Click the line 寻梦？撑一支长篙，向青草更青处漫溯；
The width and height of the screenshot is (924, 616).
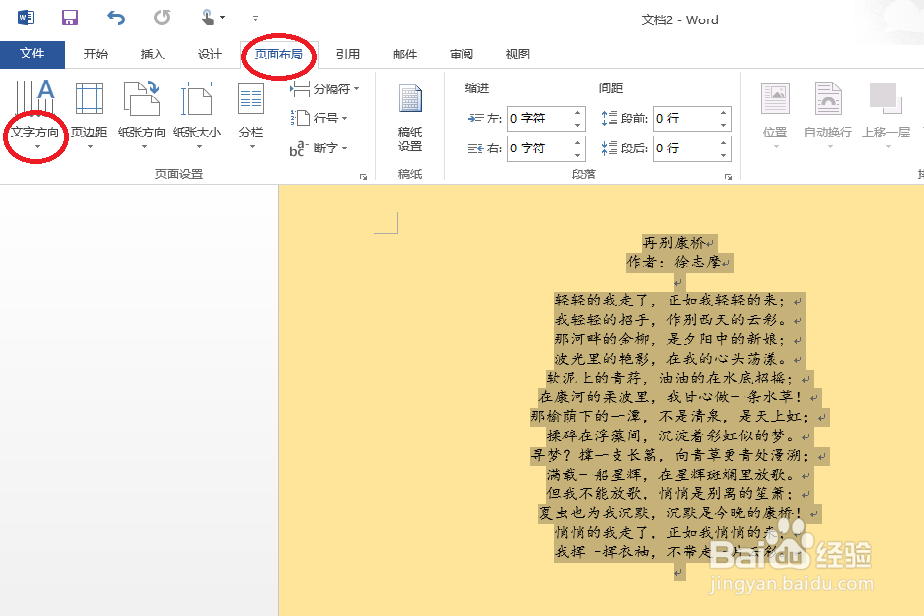point(670,456)
